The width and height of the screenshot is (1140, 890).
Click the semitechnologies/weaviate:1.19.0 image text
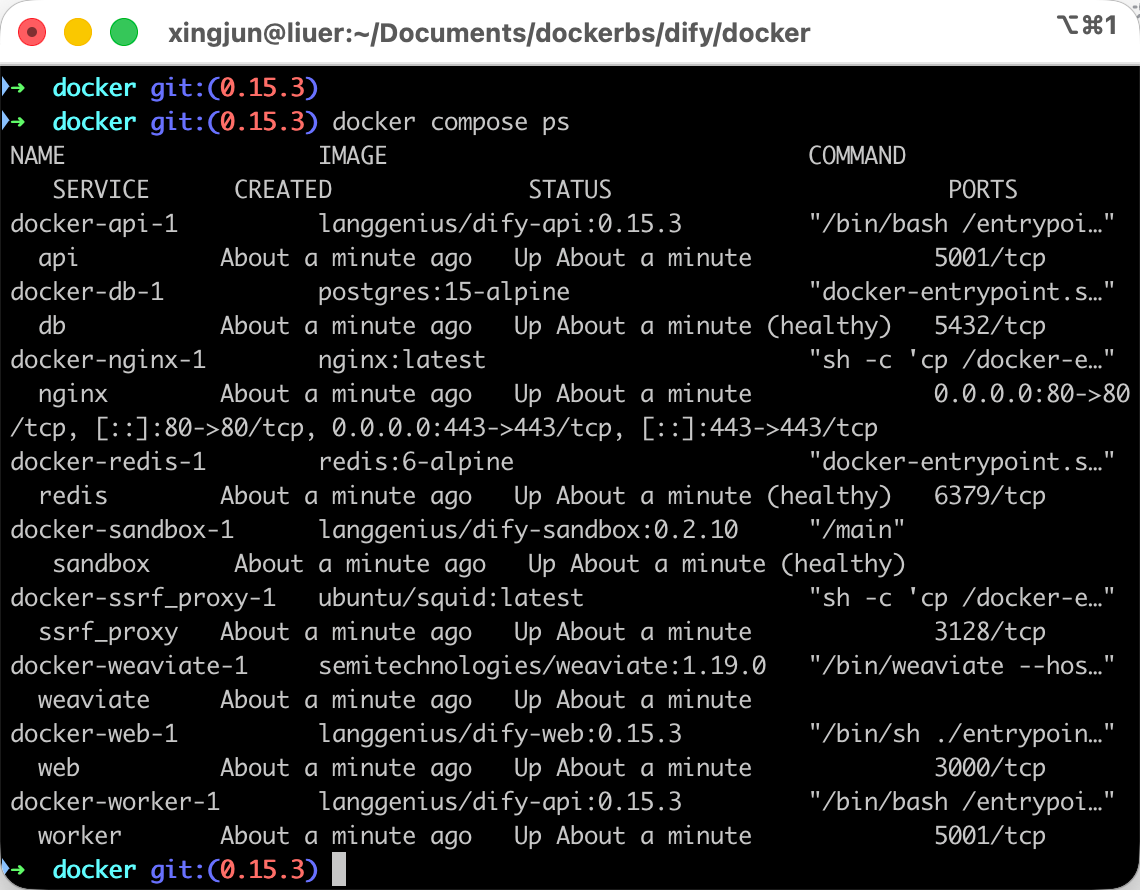[x=542, y=666]
